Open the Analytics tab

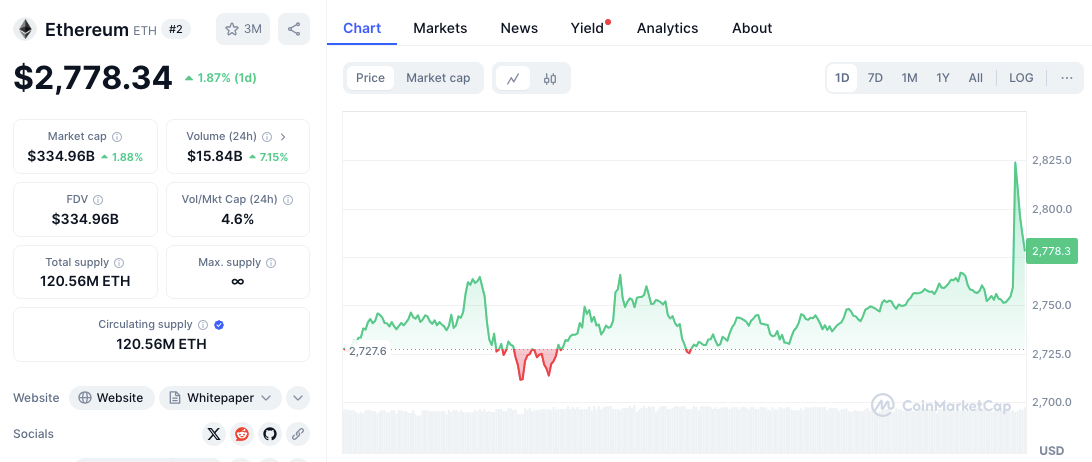pos(667,28)
